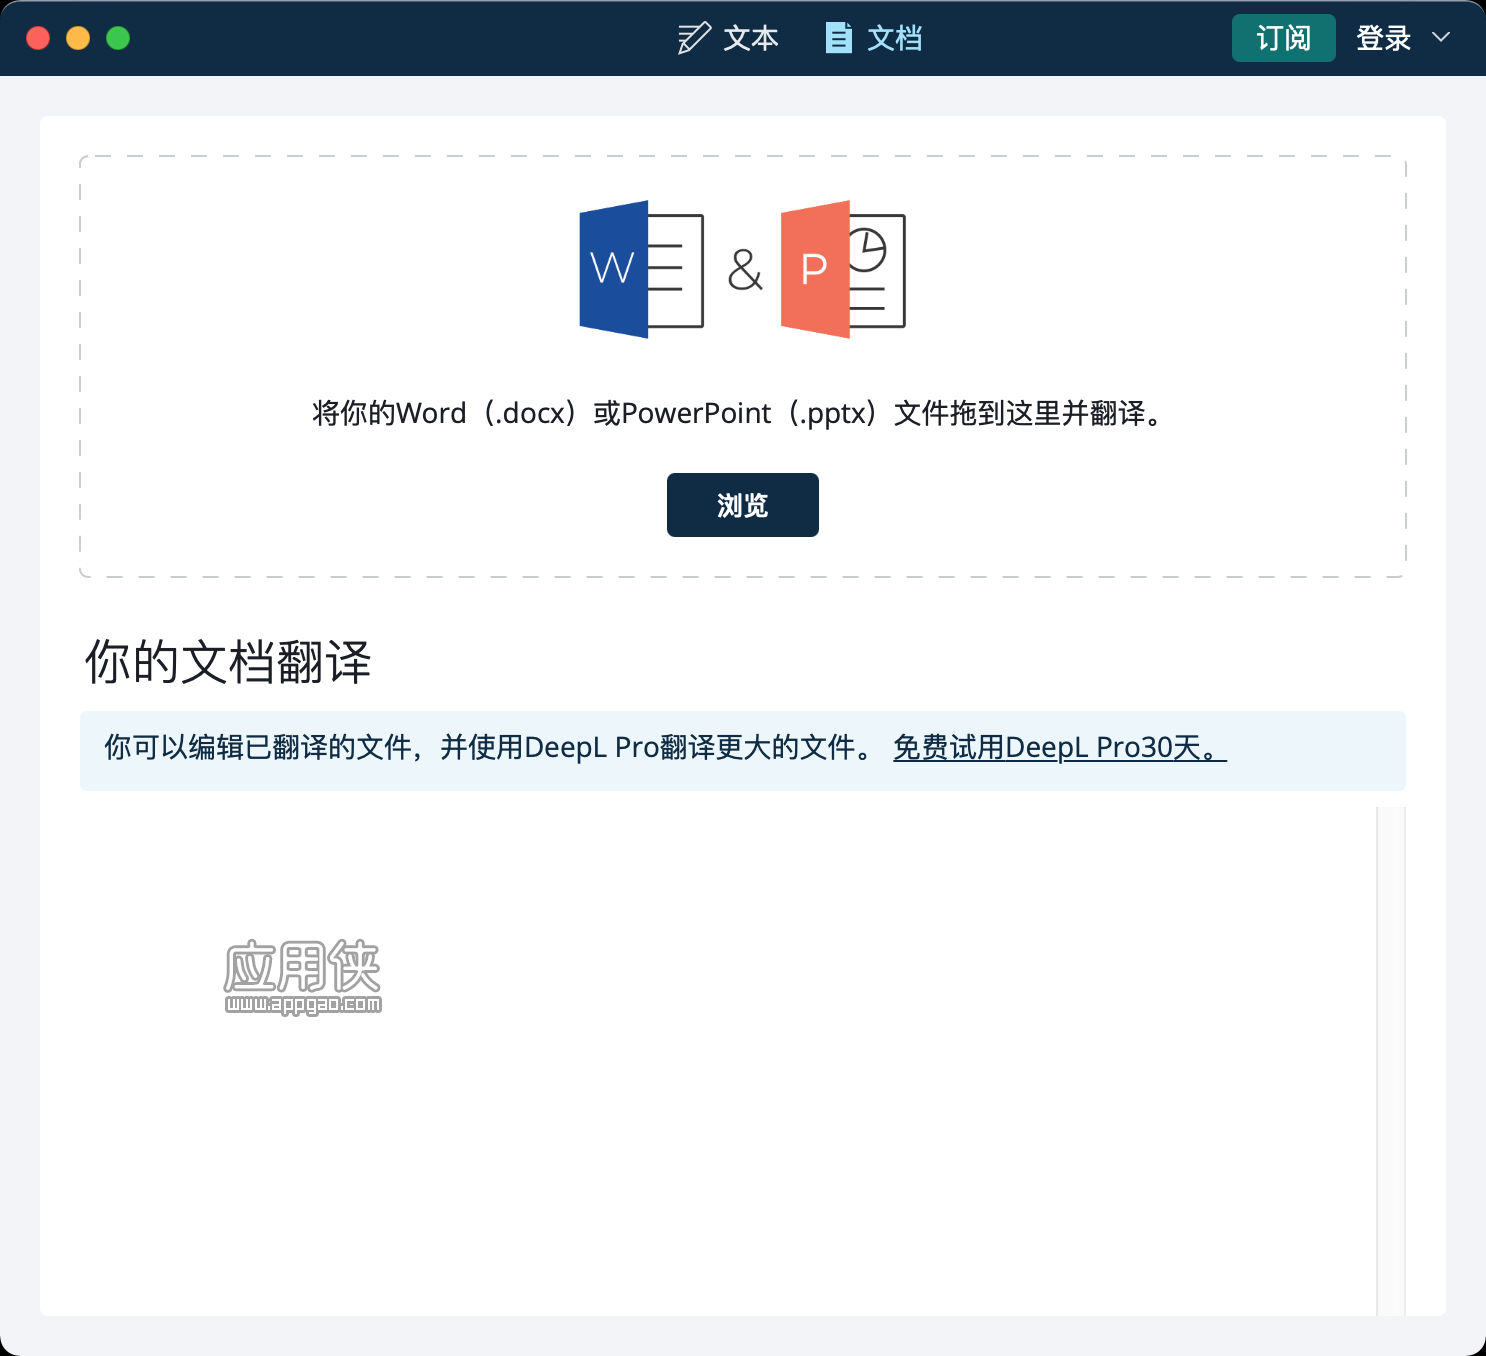
Task: Click the 订阅 subscribe button
Action: pyautogui.click(x=1283, y=38)
